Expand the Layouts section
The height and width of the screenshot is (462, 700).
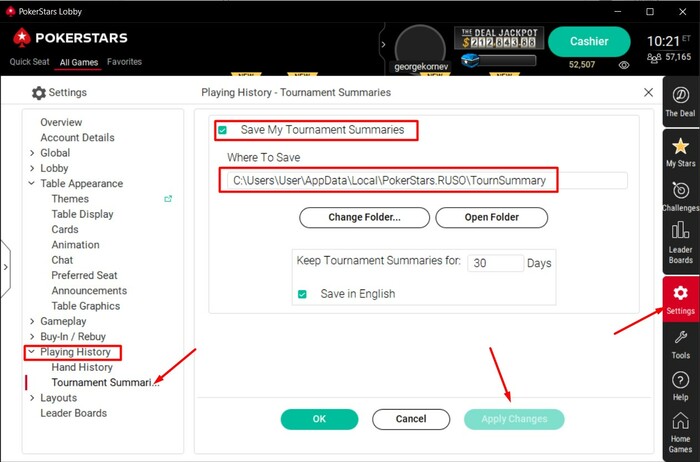pyautogui.click(x=32, y=398)
